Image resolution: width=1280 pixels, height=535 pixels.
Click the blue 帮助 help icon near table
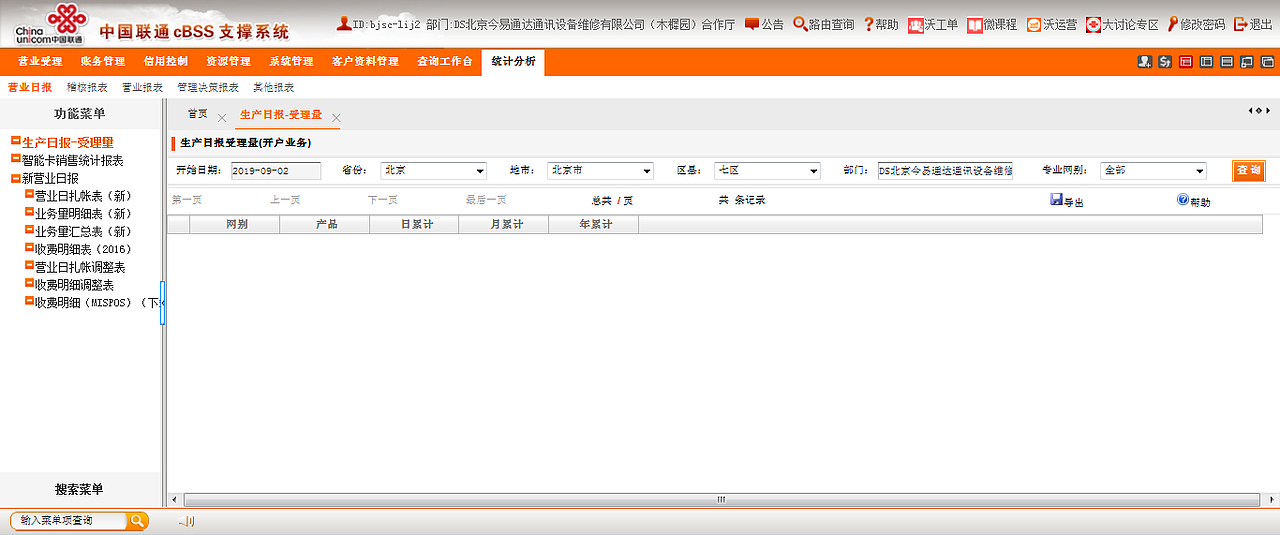point(1183,200)
